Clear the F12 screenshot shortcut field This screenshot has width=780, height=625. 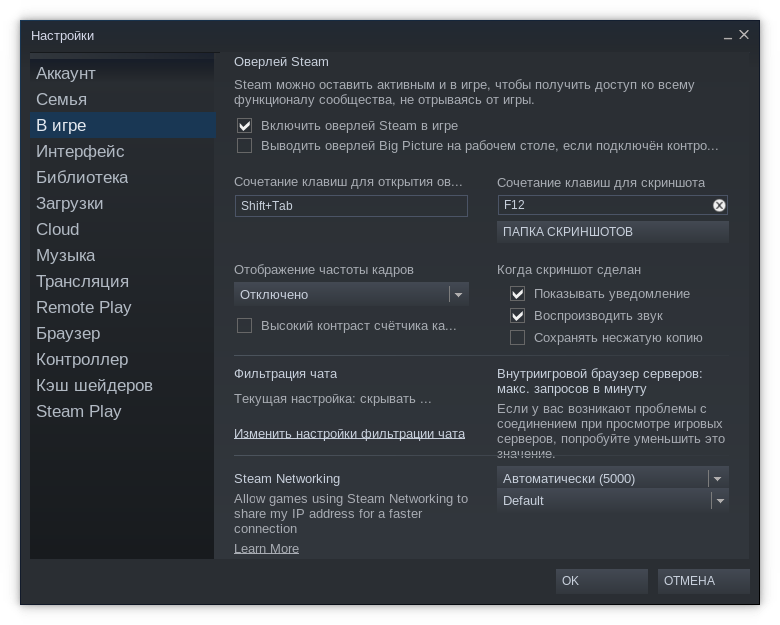[719, 205]
